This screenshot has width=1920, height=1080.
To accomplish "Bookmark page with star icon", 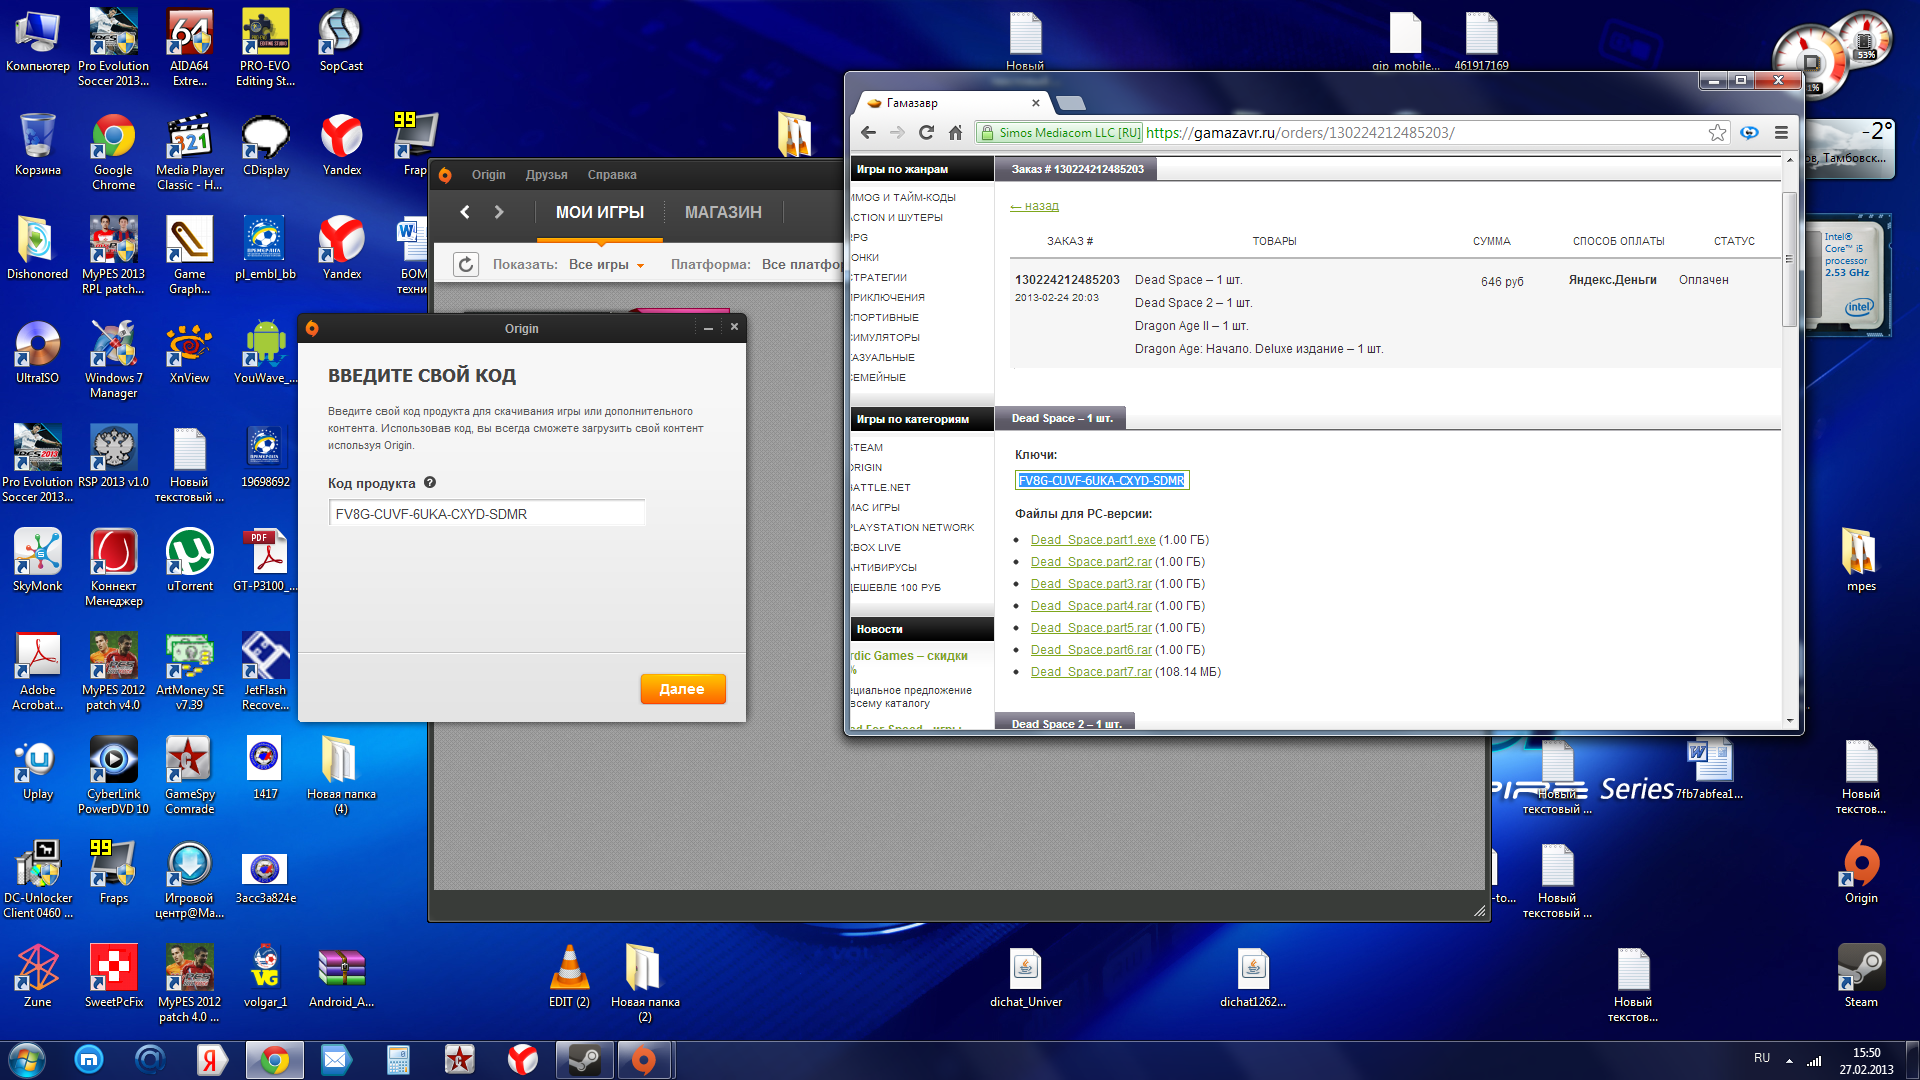I will (1717, 132).
